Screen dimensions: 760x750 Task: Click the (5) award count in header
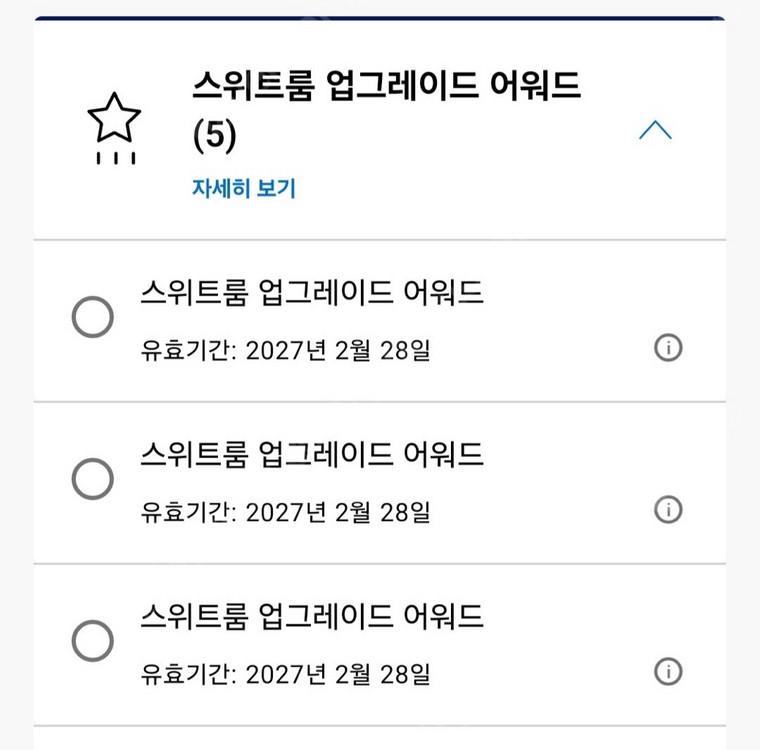tap(214, 137)
